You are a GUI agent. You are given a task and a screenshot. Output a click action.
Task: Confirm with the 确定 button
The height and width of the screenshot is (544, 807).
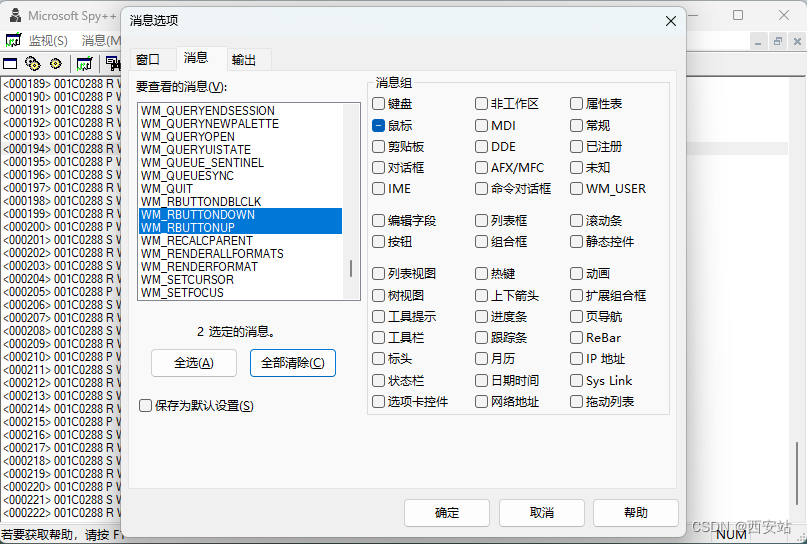point(447,513)
